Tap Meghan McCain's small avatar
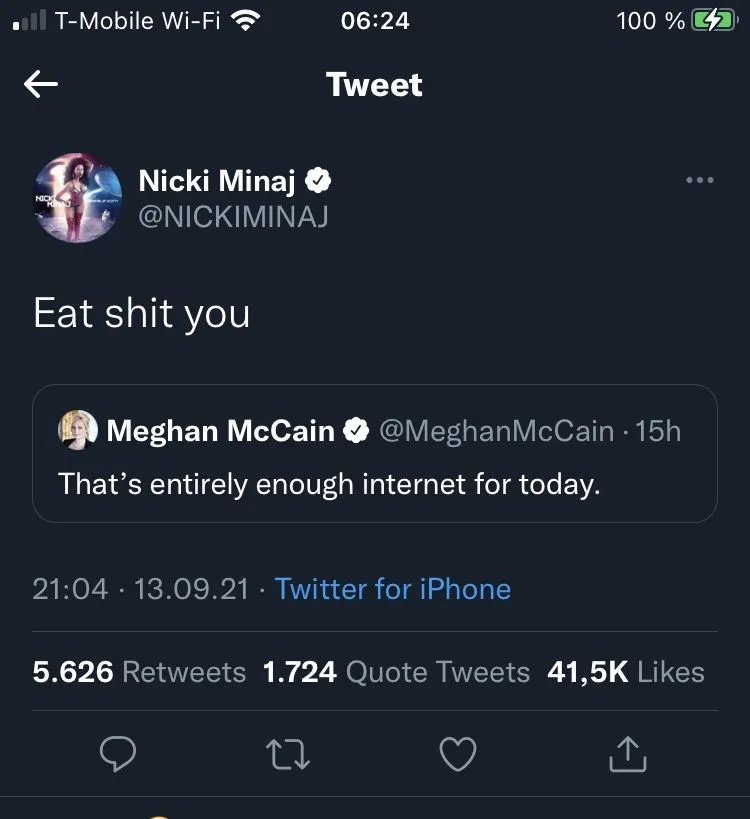Viewport: 750px width, 819px height. coord(79,430)
